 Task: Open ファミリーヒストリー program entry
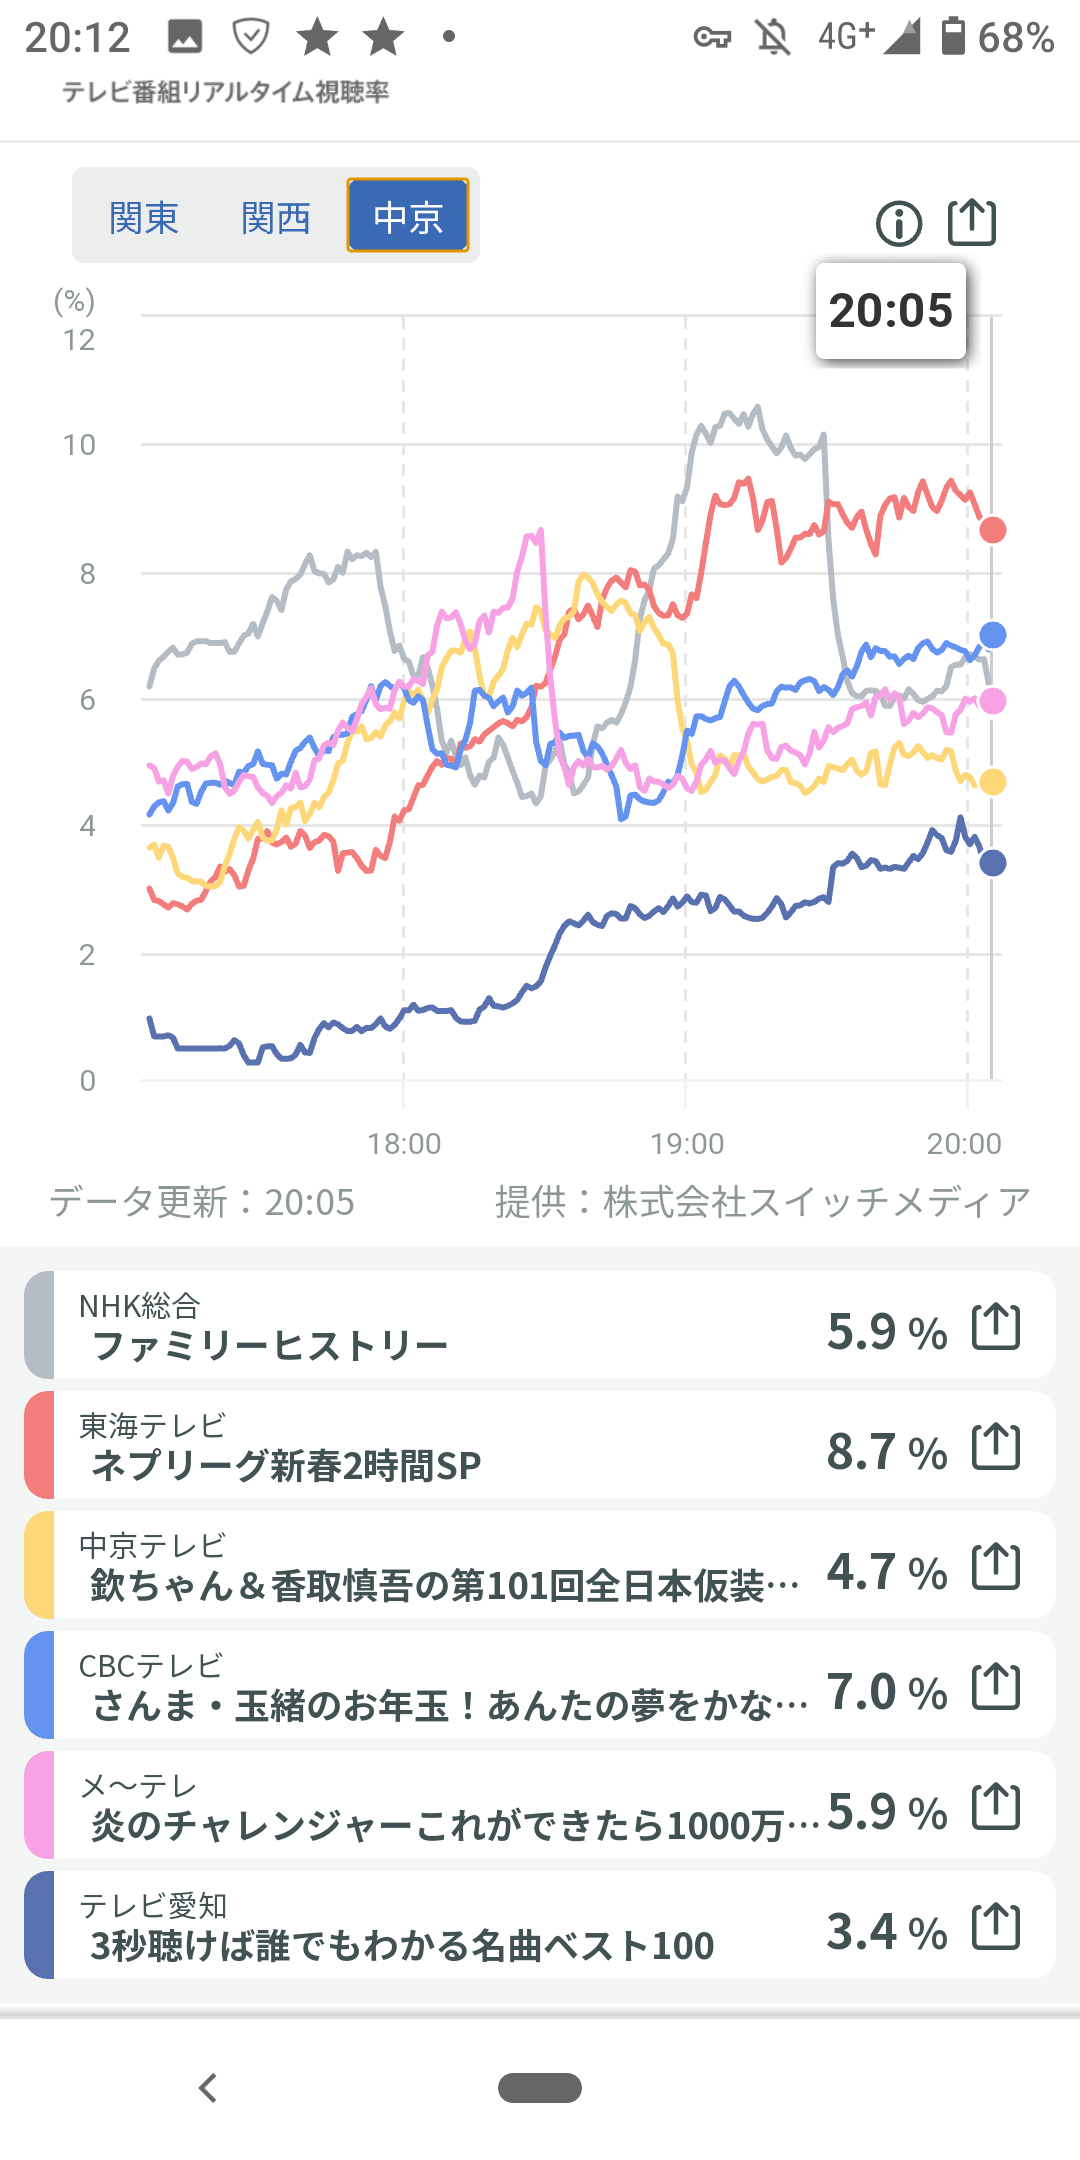coord(270,1346)
